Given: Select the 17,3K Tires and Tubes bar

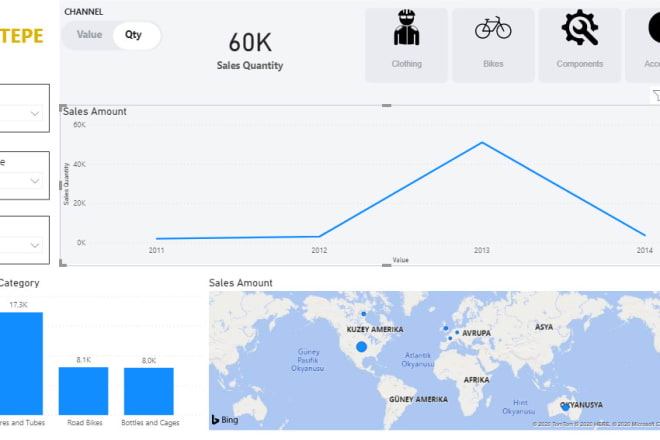Looking at the screenshot, I should 21,363.
